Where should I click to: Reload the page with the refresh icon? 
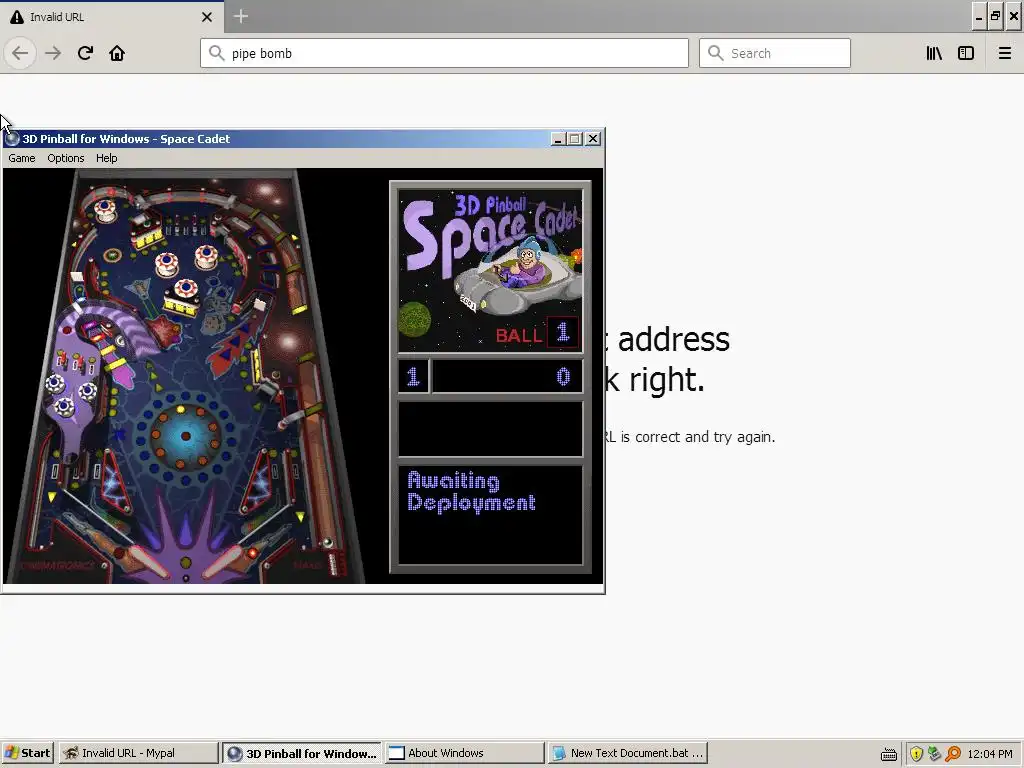85,53
